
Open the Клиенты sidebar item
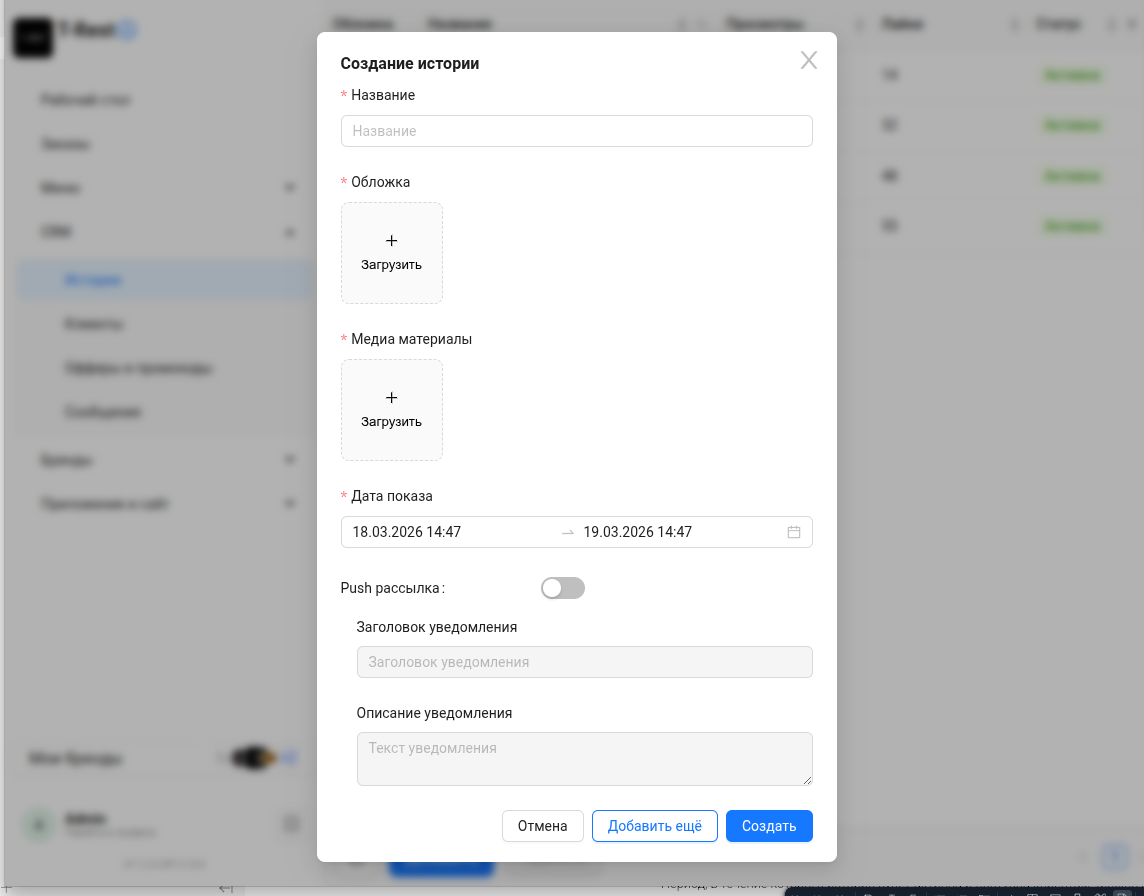[x=94, y=324]
